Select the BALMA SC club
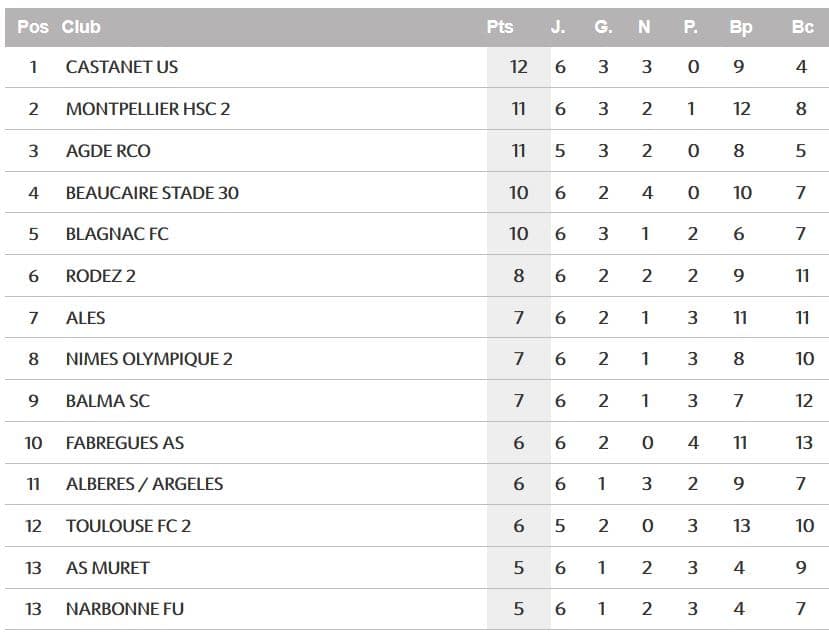 coord(108,401)
